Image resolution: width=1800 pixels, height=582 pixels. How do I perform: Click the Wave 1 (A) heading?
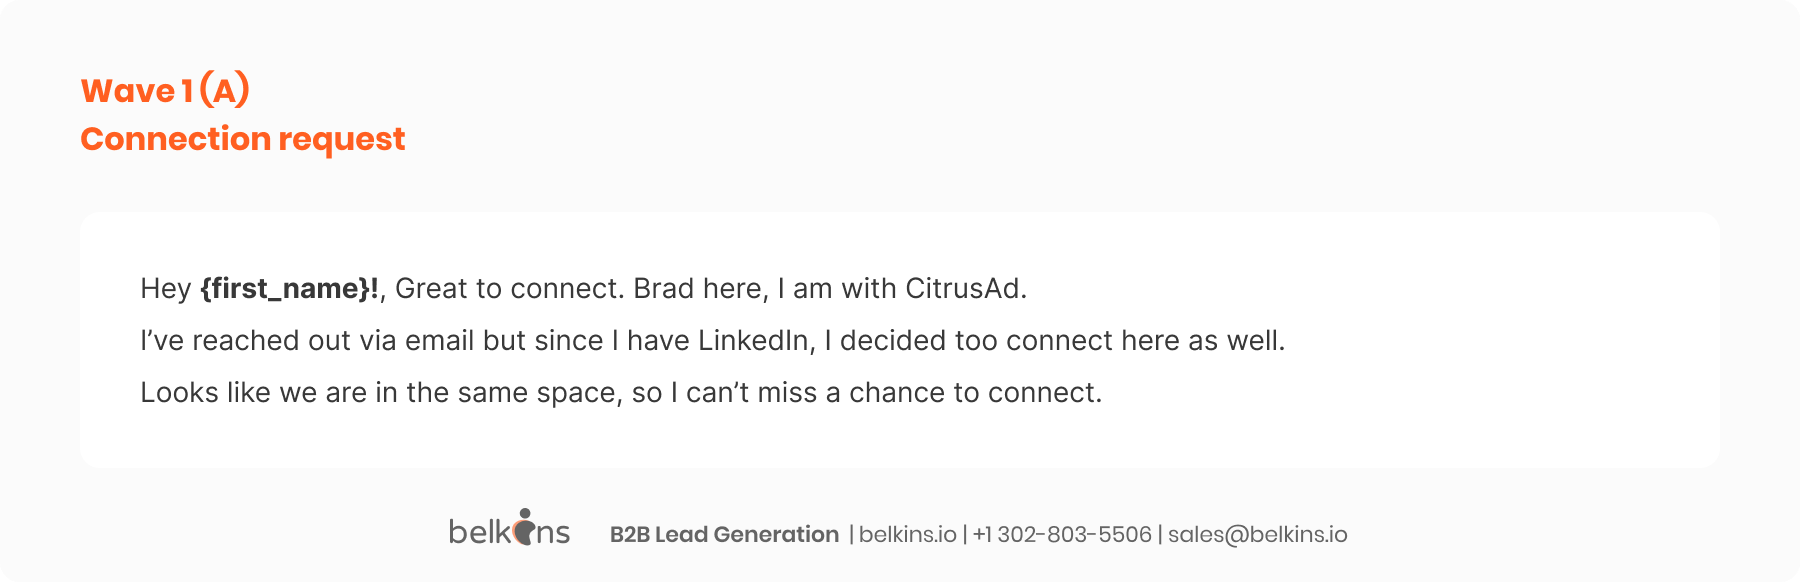coord(165,90)
